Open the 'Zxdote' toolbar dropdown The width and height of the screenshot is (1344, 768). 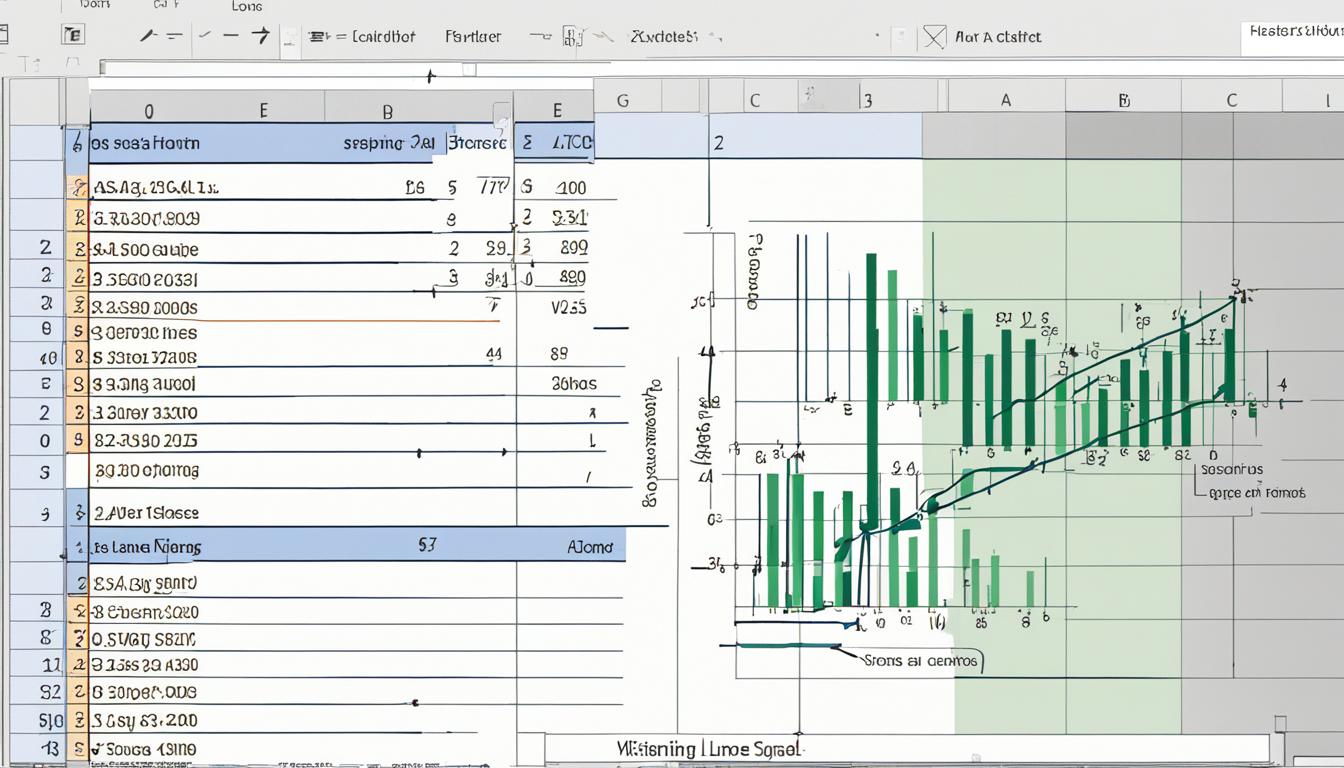pyautogui.click(x=663, y=37)
